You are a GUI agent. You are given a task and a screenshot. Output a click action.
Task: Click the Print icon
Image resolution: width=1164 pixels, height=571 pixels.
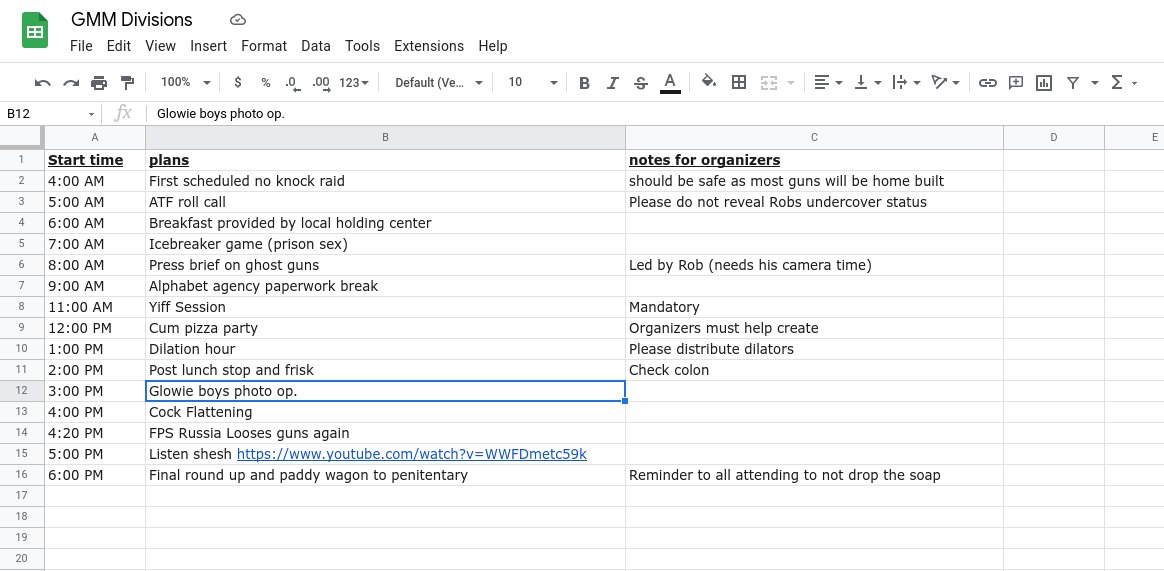(x=99, y=82)
